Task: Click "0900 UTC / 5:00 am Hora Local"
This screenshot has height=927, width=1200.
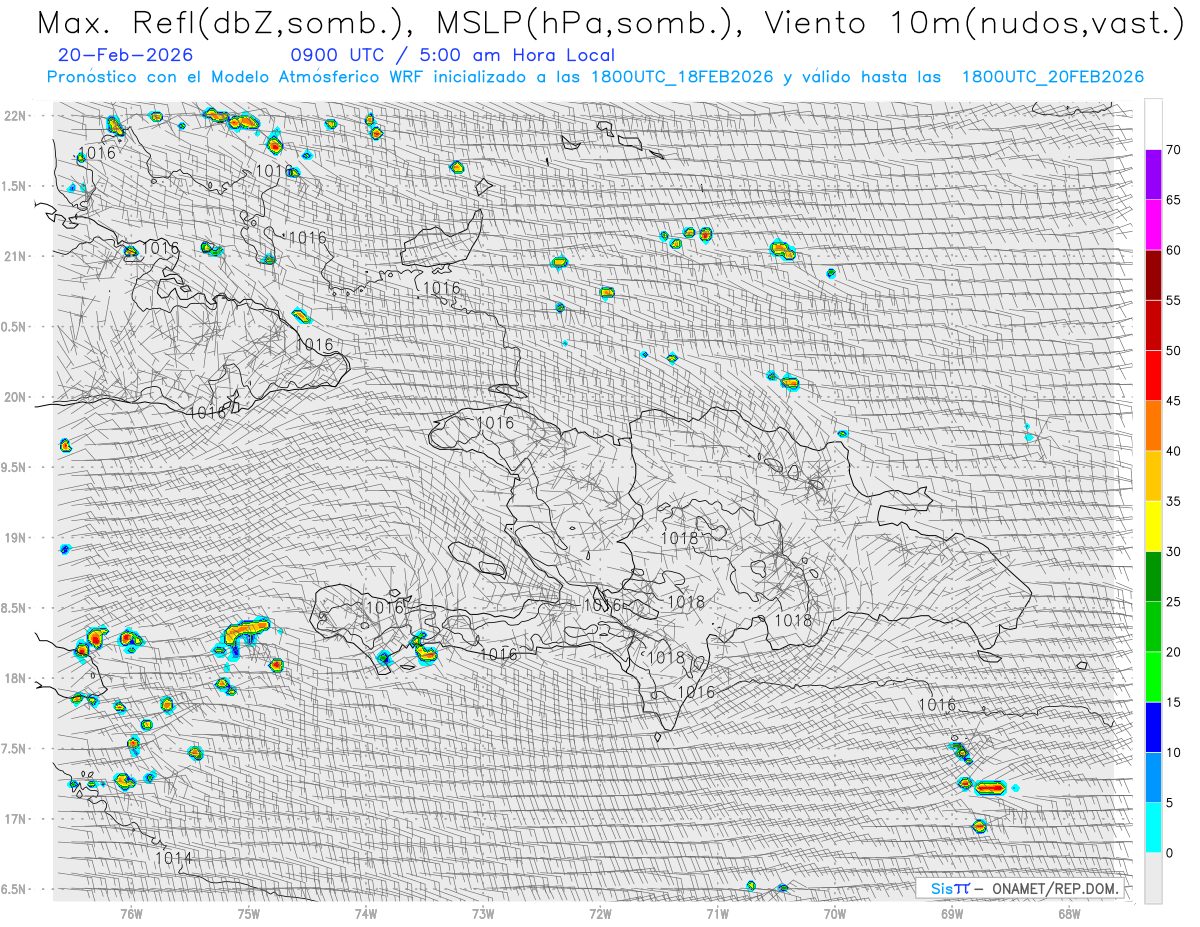Action: 452,55
